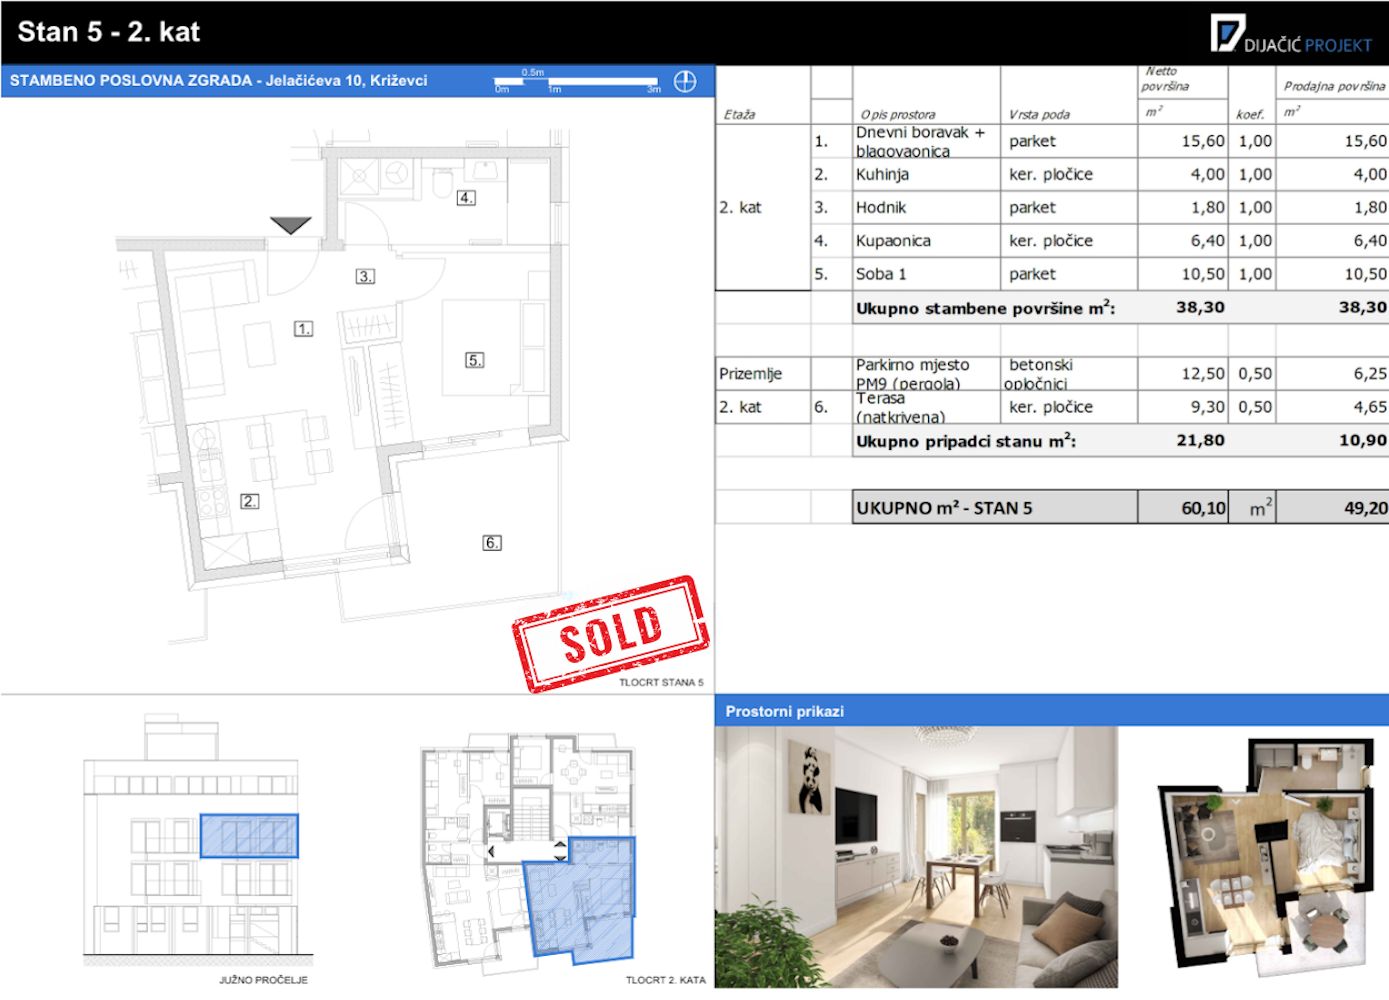This screenshot has width=1389, height=1000.
Task: Select room label 4 in the bathroom
Action: pos(466,198)
